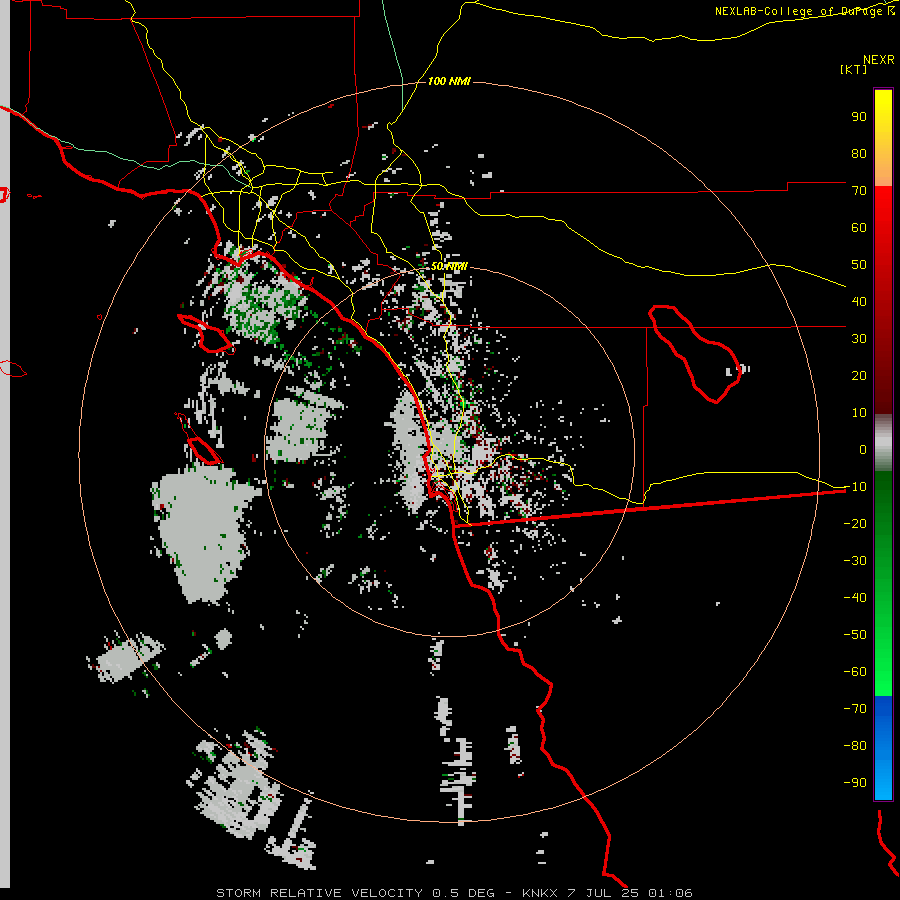Click the "90" value on the velocity scale
This screenshot has height=900, width=900.
click(x=859, y=117)
